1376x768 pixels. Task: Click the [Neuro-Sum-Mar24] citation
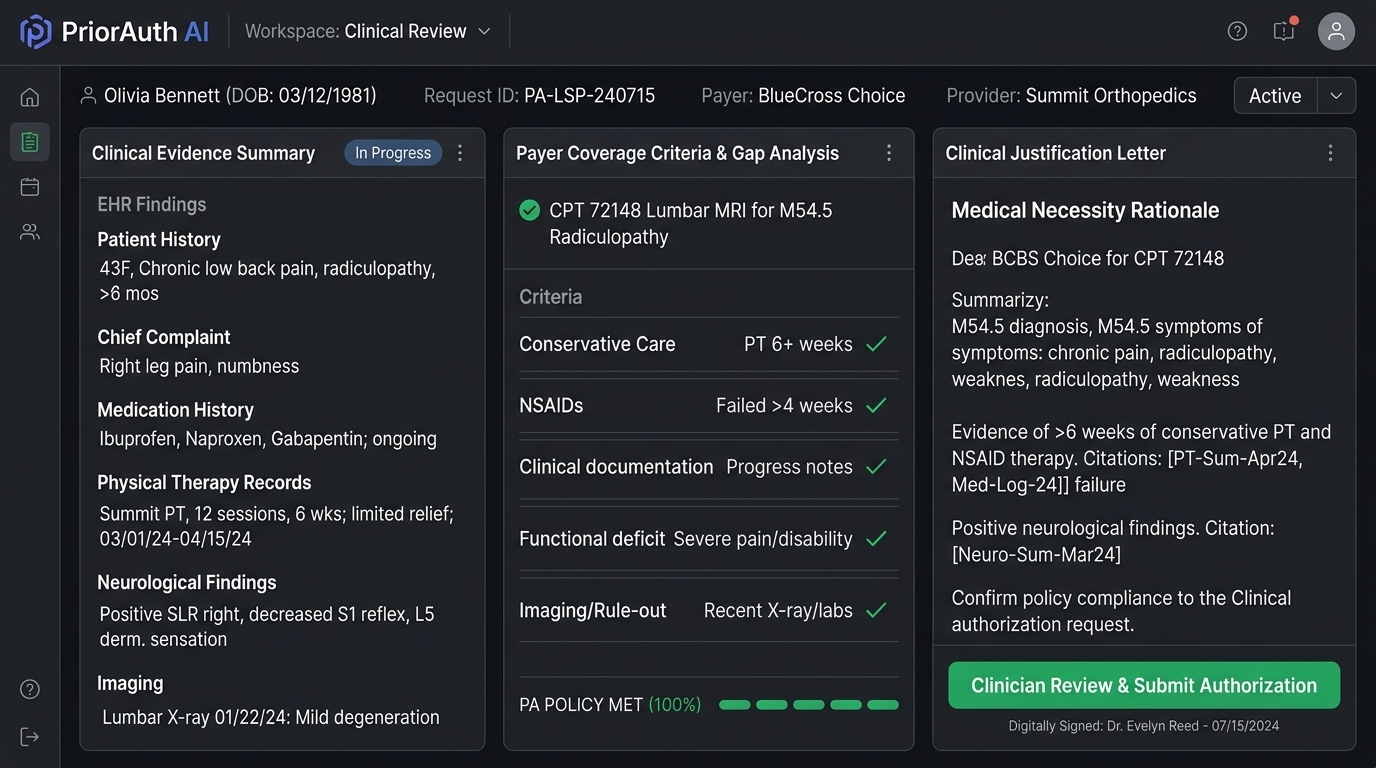coord(1036,554)
